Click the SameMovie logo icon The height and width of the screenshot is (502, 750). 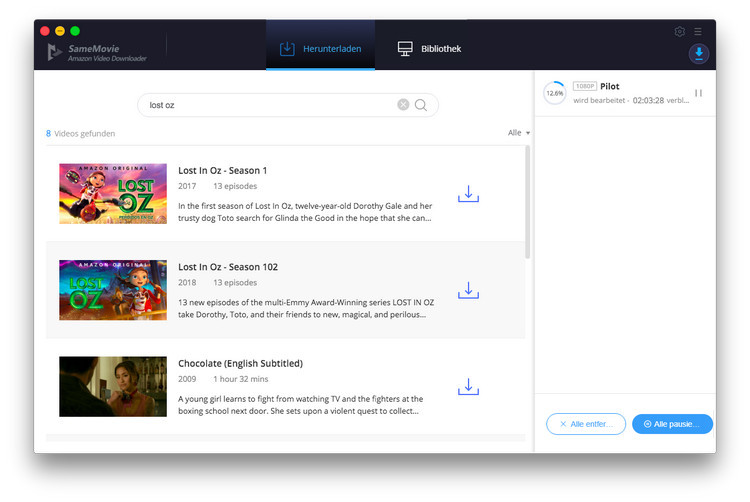click(54, 52)
